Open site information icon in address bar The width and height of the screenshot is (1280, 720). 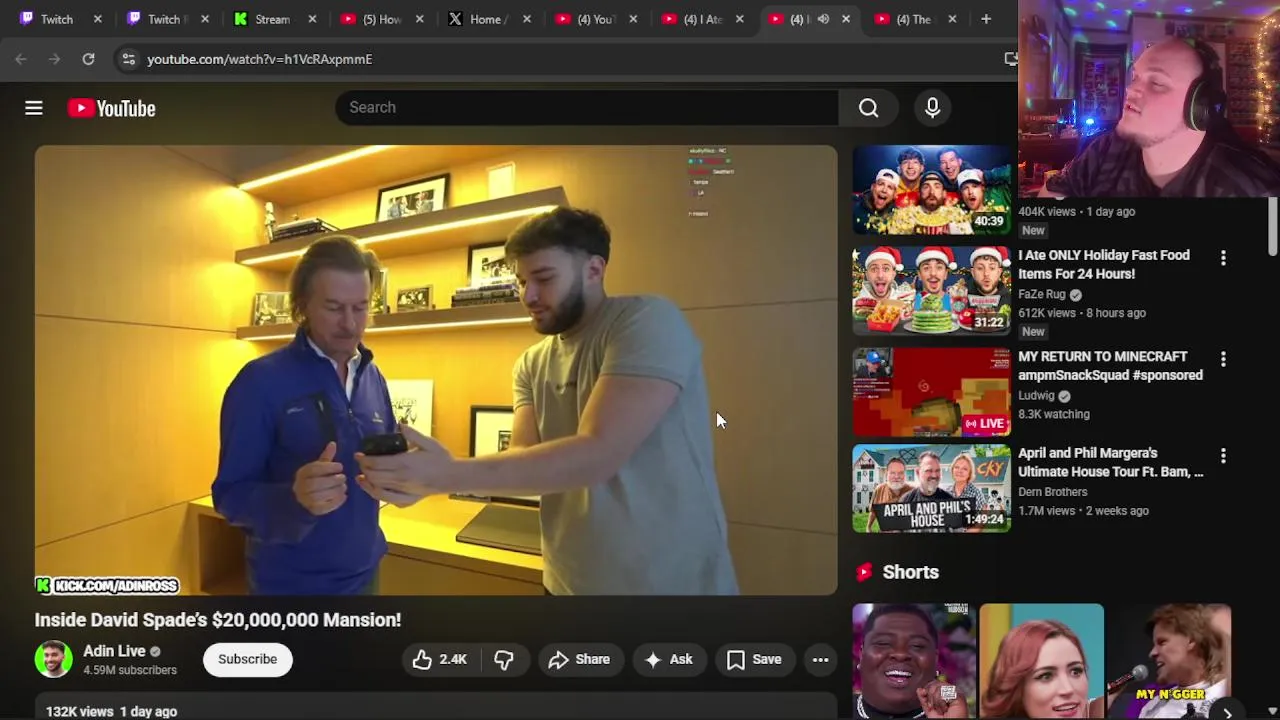(x=128, y=59)
